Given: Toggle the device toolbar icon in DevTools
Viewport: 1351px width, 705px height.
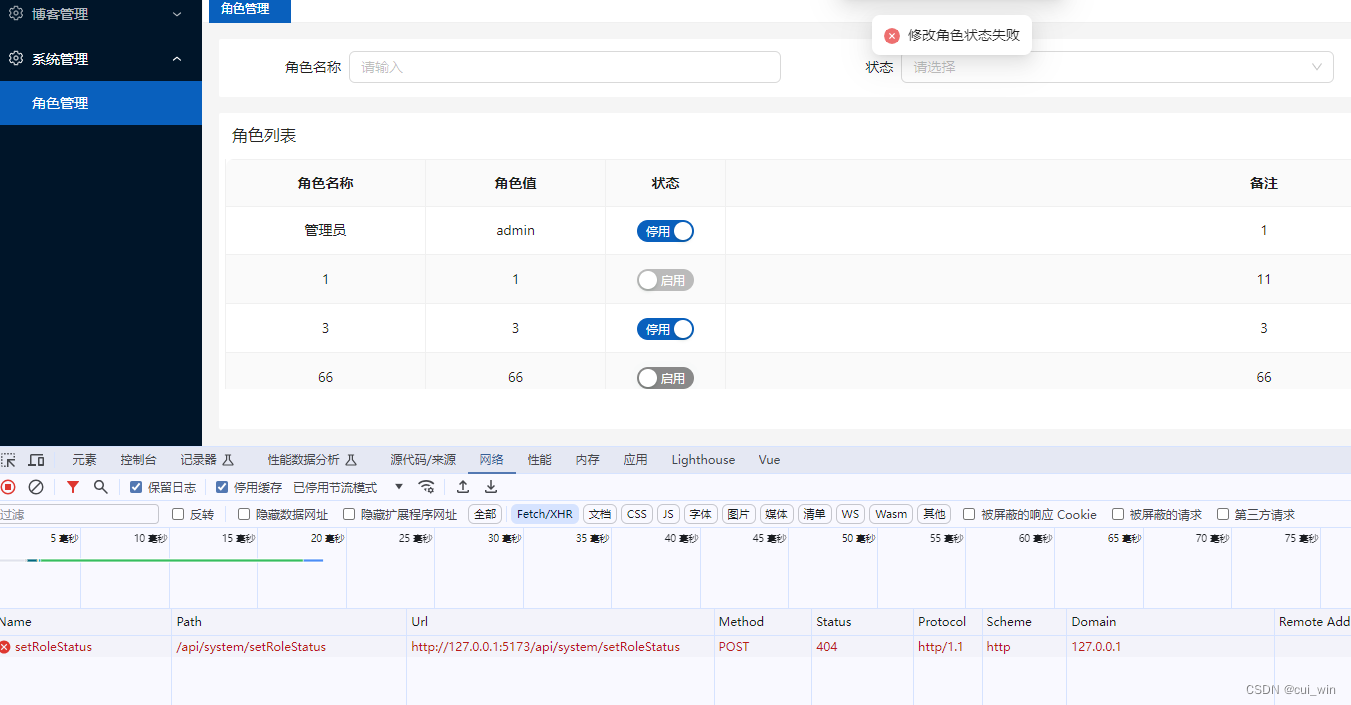Looking at the screenshot, I should (36, 460).
